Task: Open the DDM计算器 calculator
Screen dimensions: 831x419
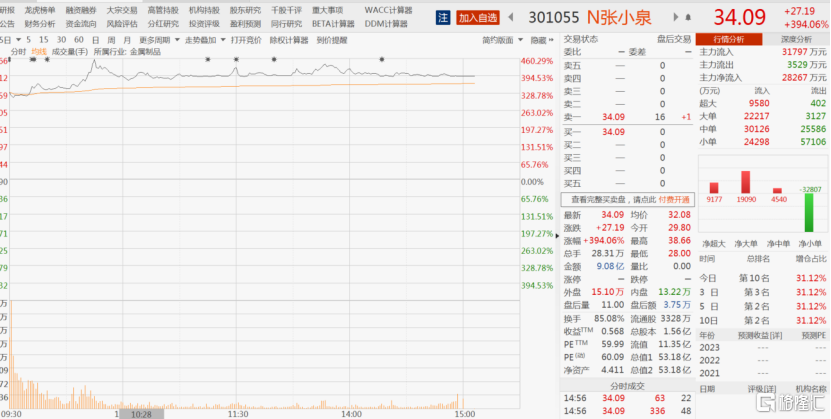Action: 386,24
